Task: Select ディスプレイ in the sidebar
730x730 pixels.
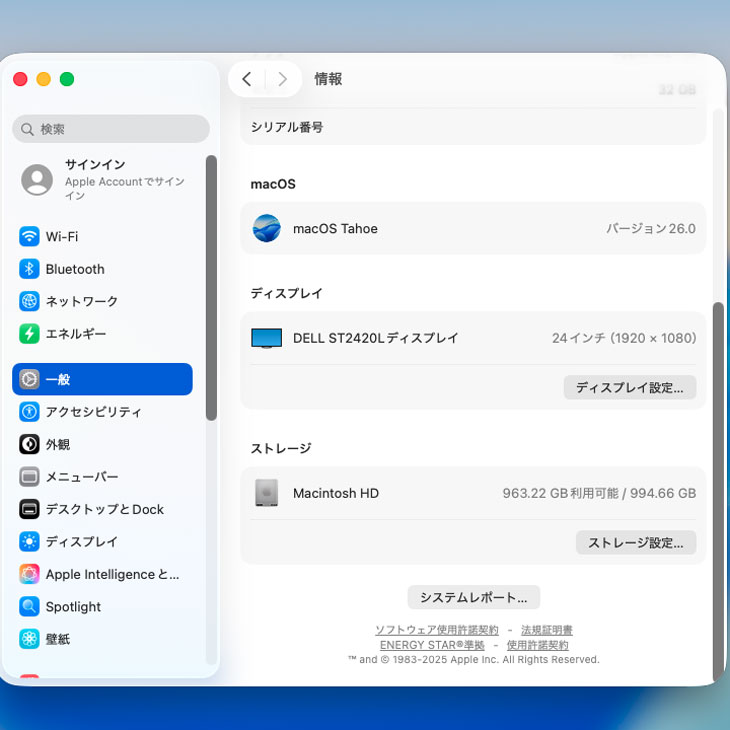Action: click(x=81, y=541)
